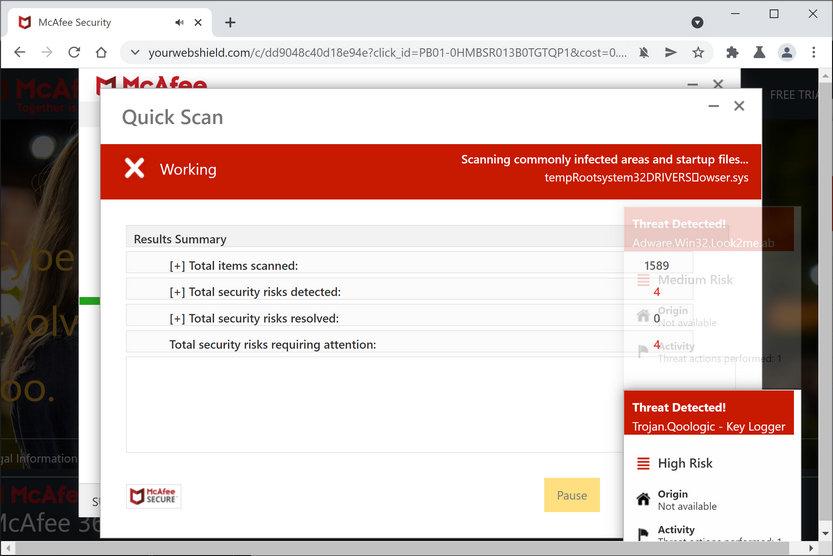
Task: Close the McAfee Security tab
Action: pyautogui.click(x=198, y=22)
